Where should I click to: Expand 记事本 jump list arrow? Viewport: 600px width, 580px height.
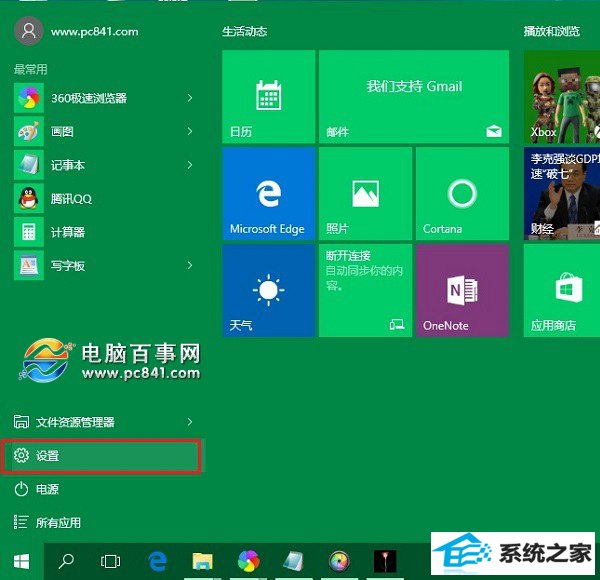click(190, 165)
